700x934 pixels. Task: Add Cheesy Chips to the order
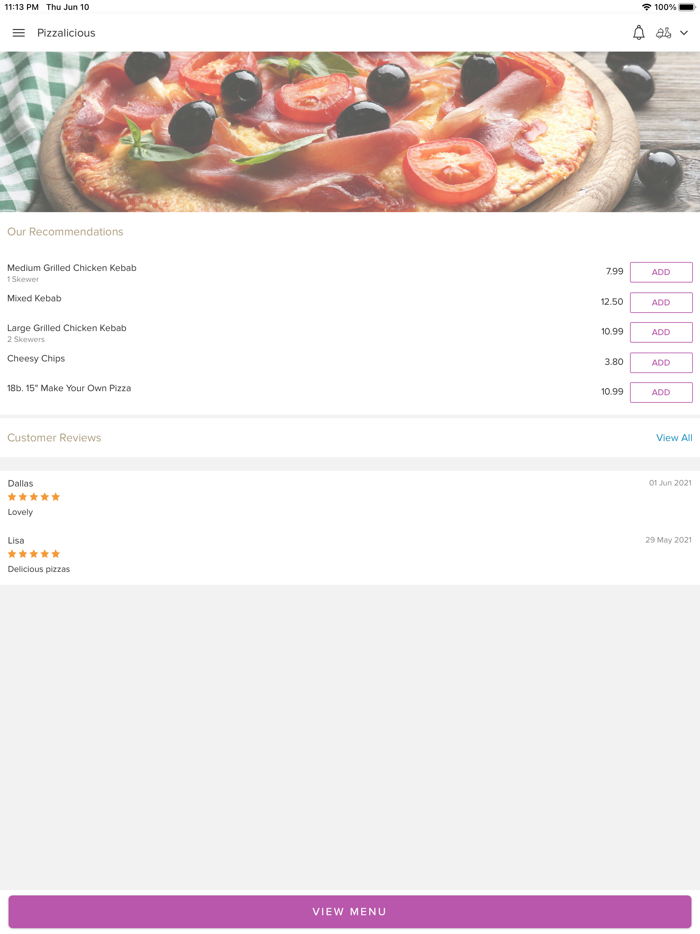coord(660,362)
